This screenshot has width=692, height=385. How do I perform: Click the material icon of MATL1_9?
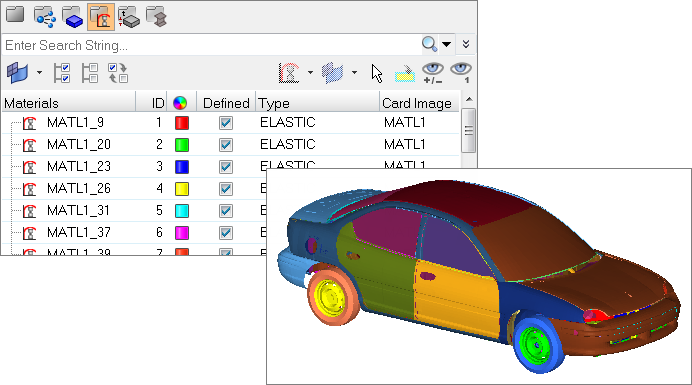point(30,123)
